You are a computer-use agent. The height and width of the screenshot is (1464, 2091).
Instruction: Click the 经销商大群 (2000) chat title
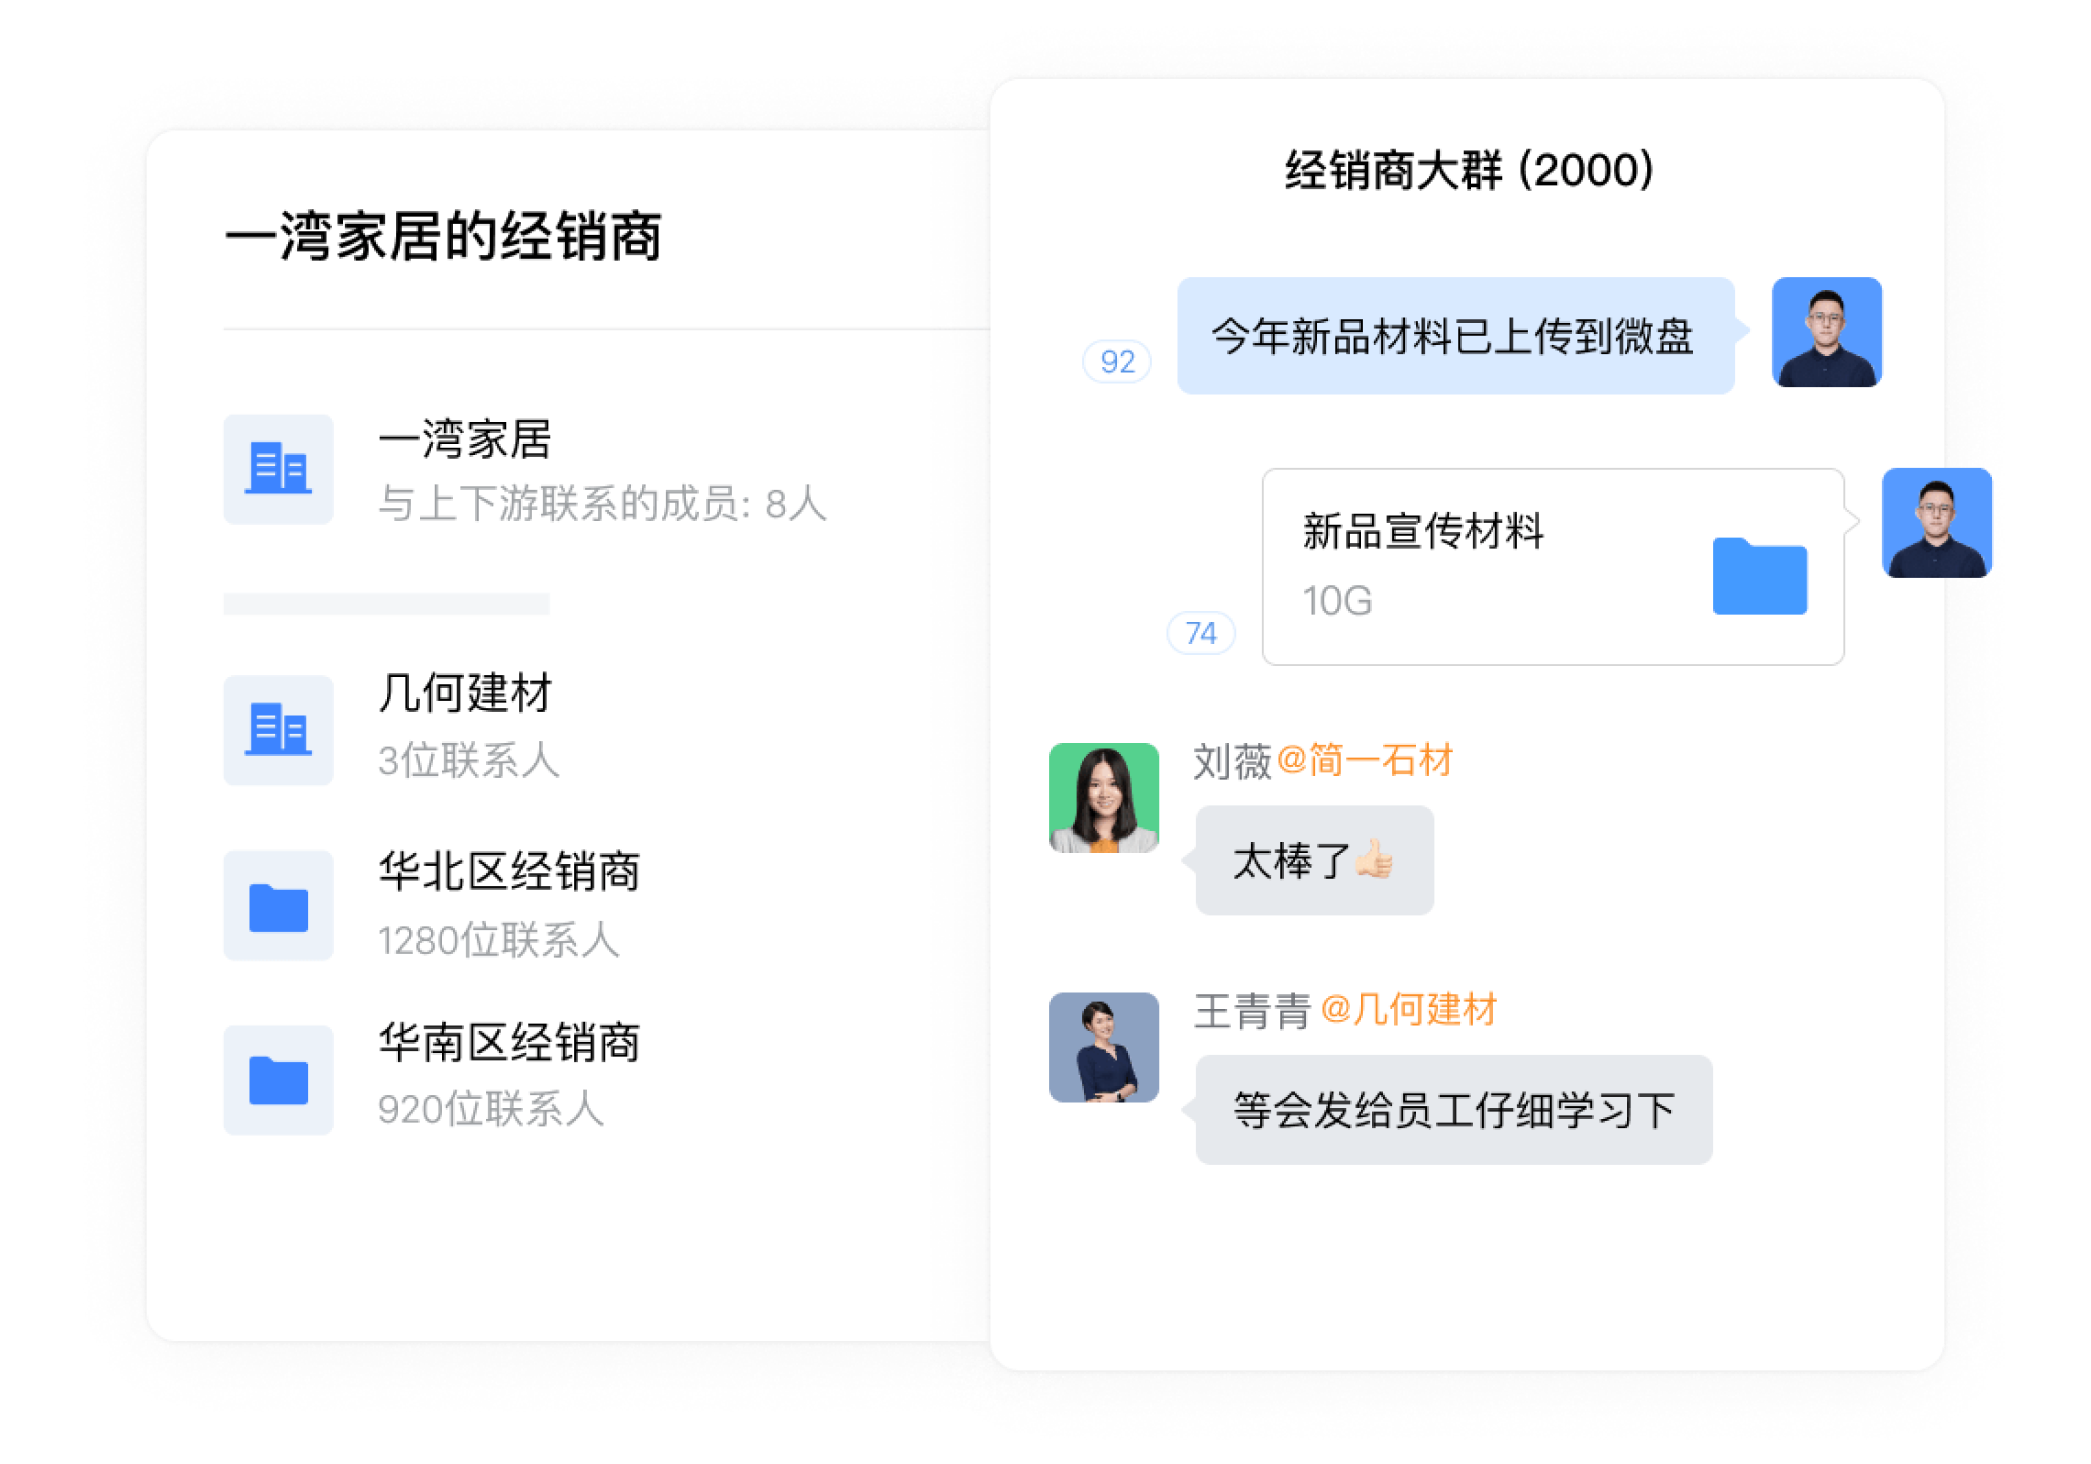(1468, 170)
